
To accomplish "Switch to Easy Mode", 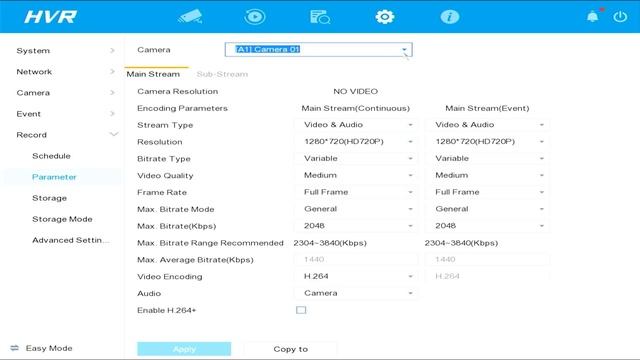I will coord(42,348).
